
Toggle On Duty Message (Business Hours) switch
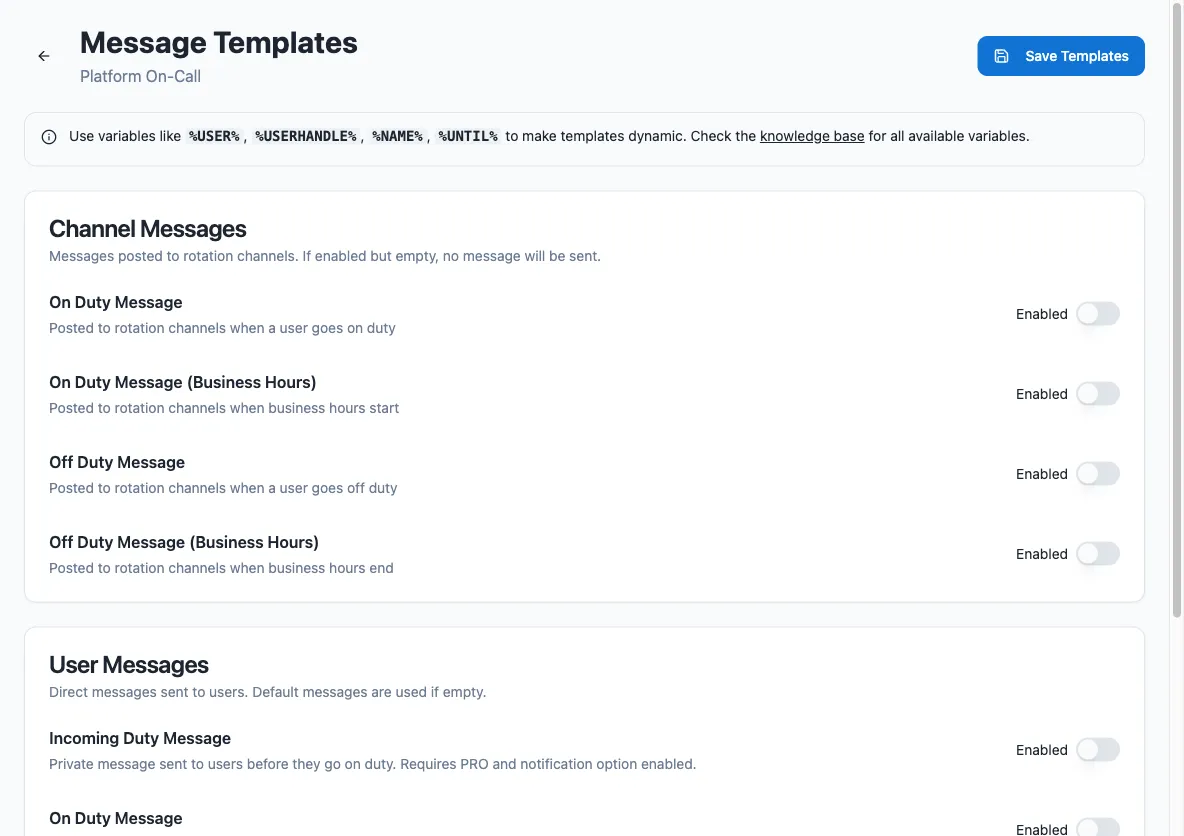pos(1097,393)
